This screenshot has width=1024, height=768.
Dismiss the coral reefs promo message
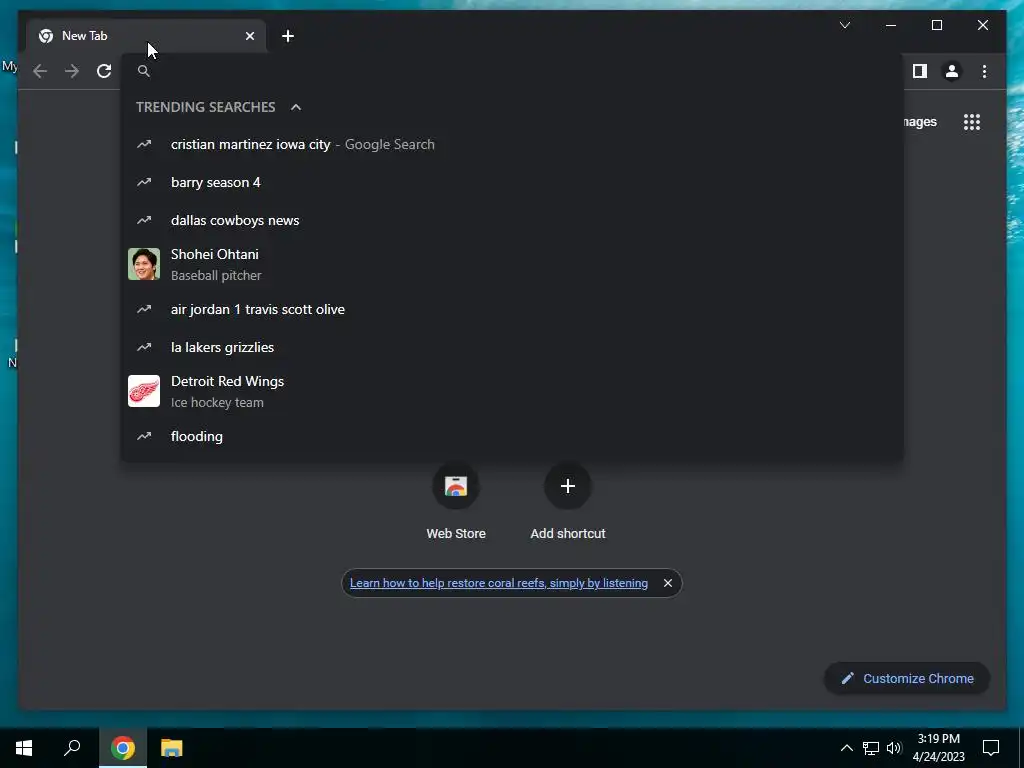pyautogui.click(x=667, y=583)
